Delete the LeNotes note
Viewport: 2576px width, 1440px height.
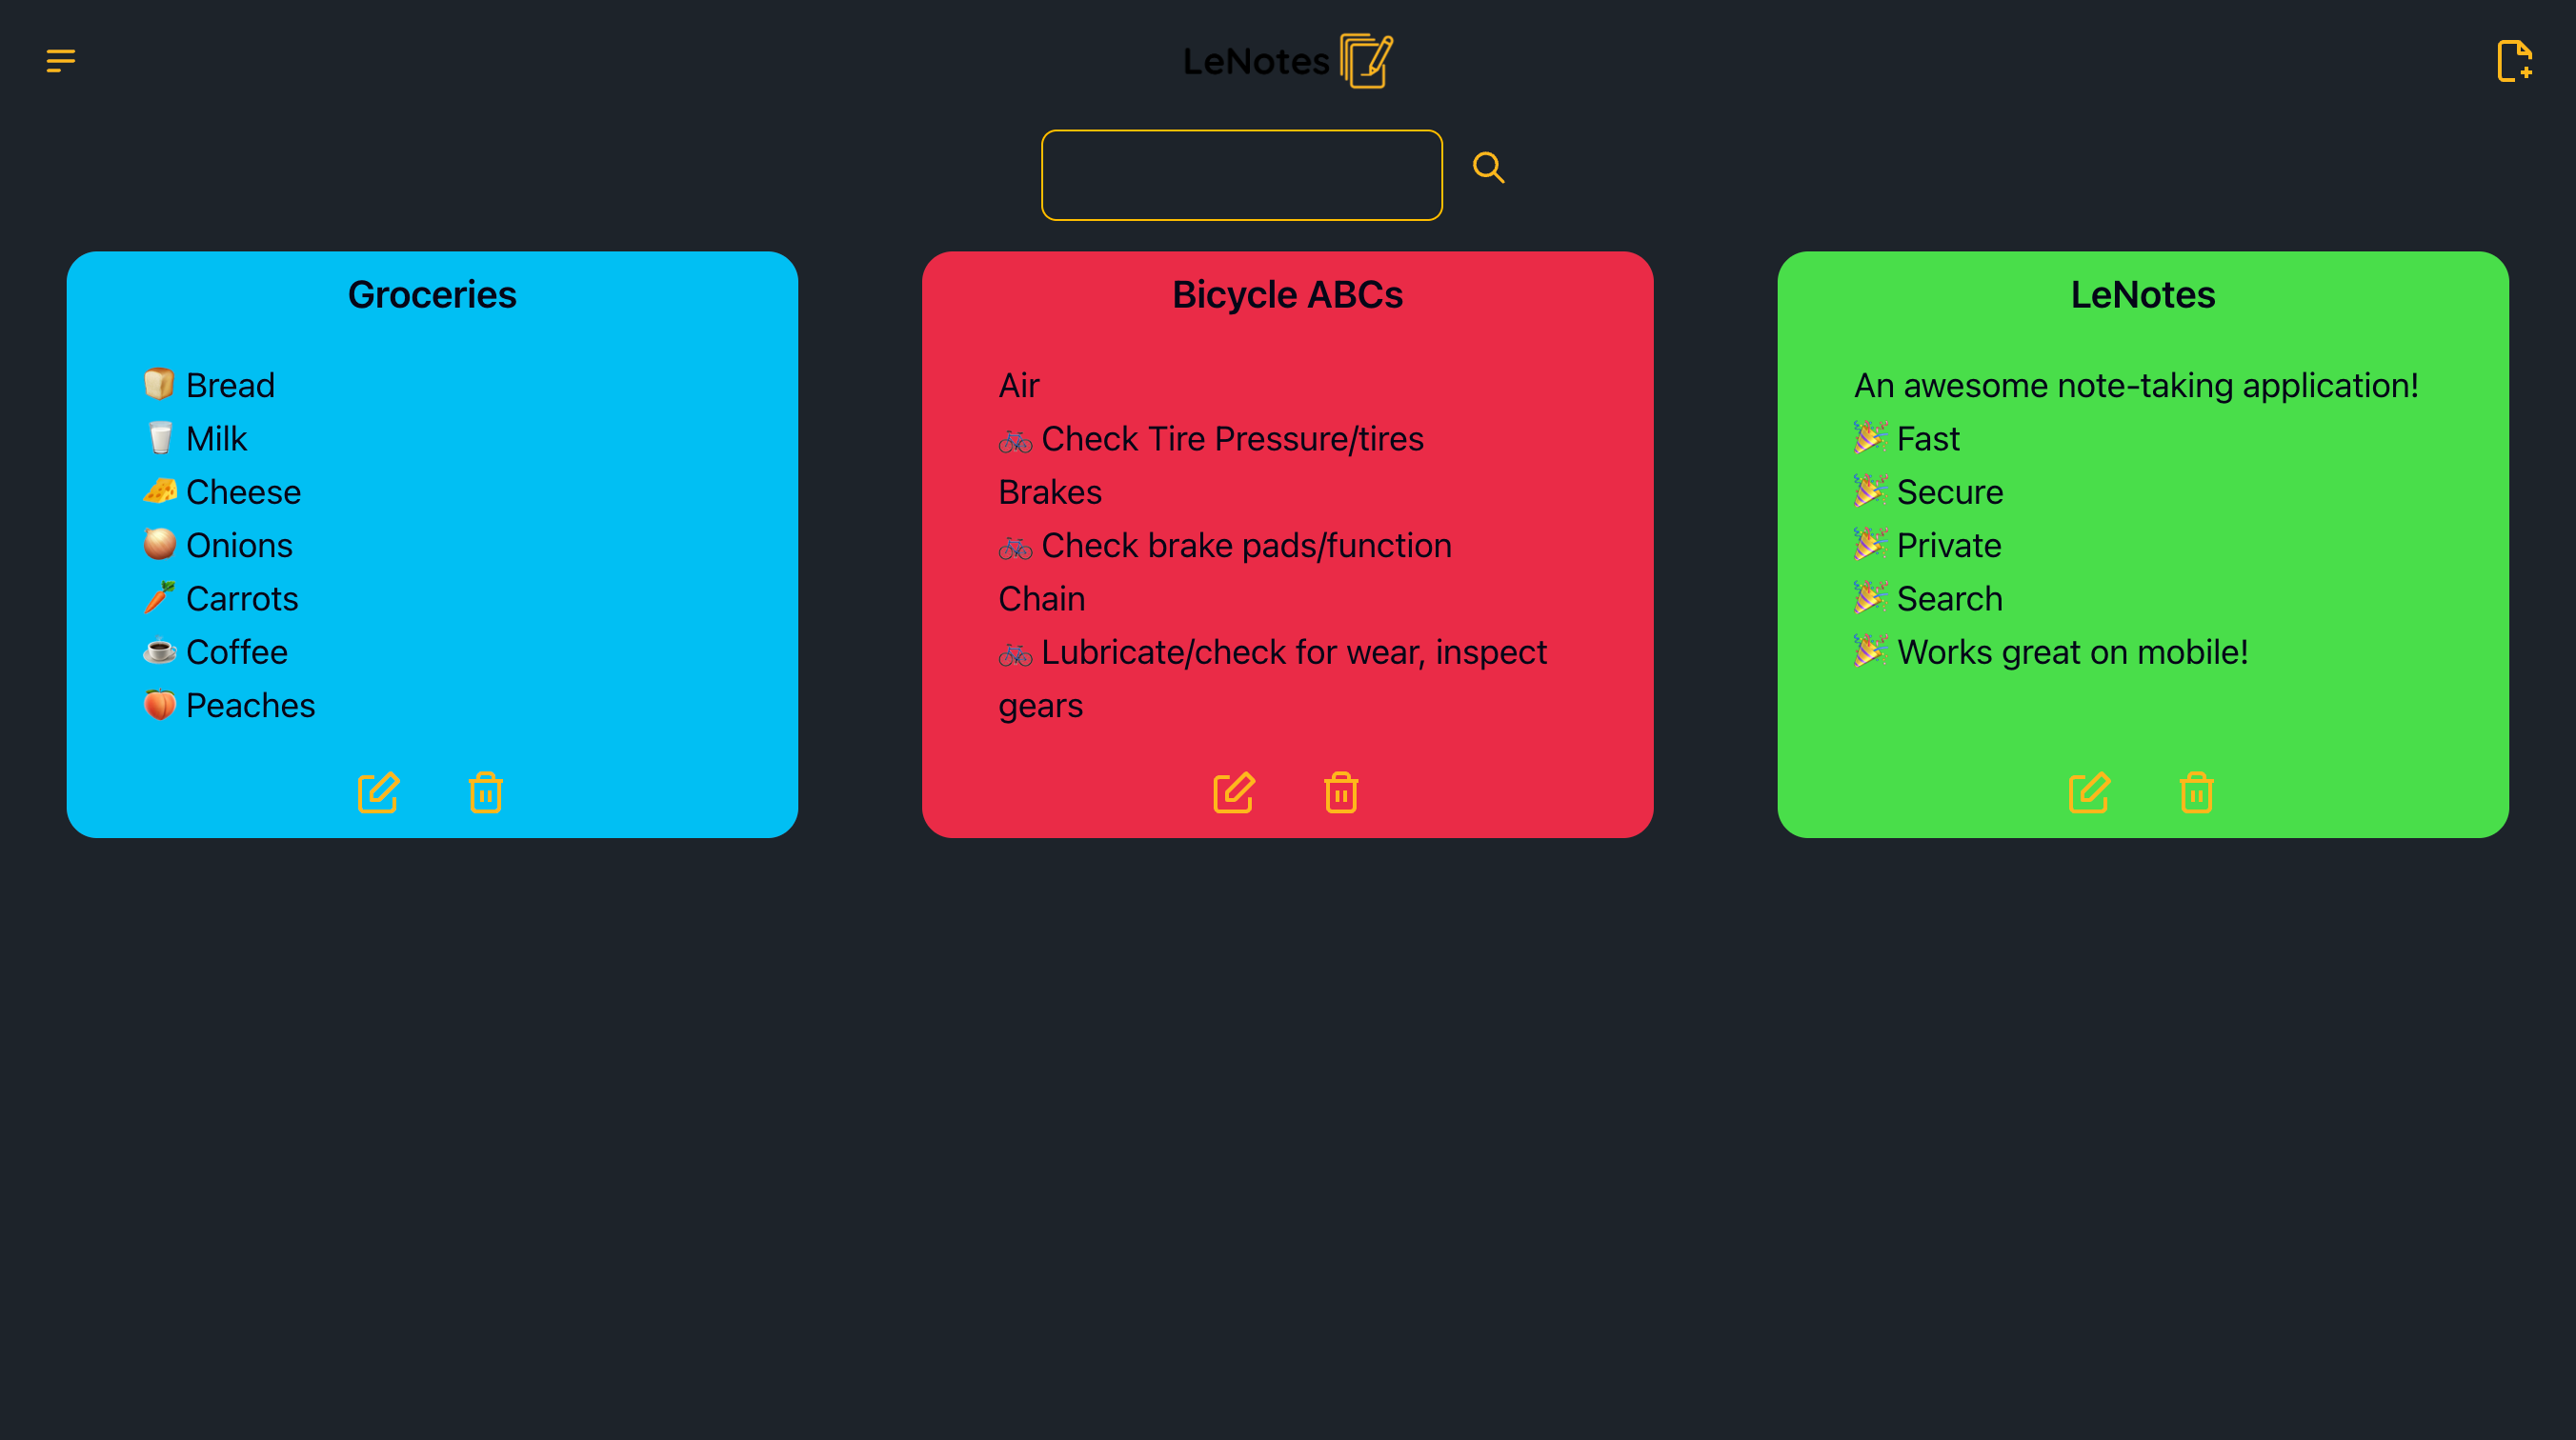pos(2197,793)
